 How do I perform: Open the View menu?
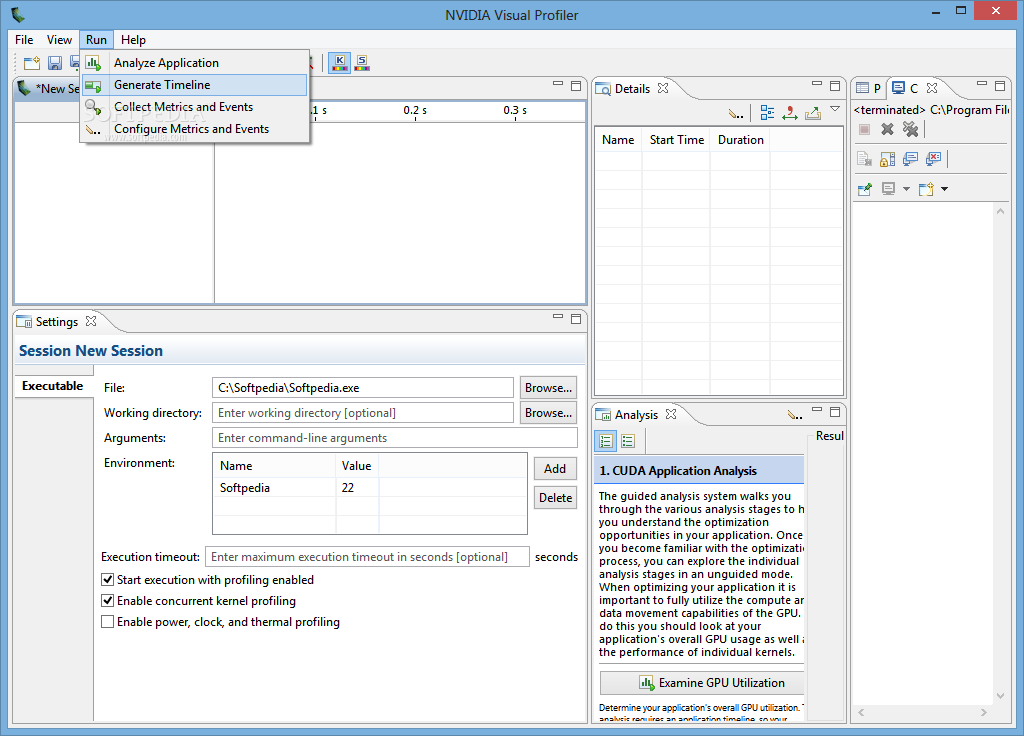point(59,40)
